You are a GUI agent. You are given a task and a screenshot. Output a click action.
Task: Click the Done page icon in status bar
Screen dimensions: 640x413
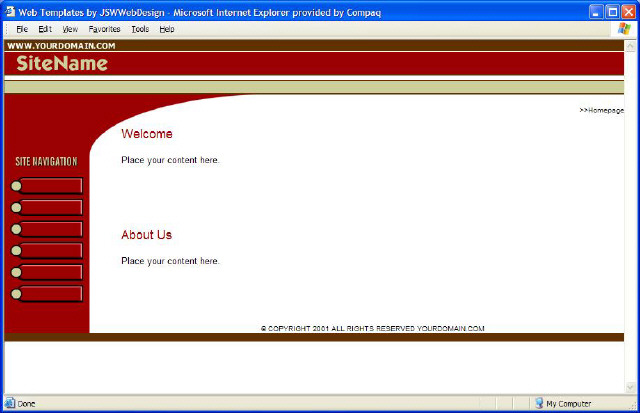click(10, 403)
